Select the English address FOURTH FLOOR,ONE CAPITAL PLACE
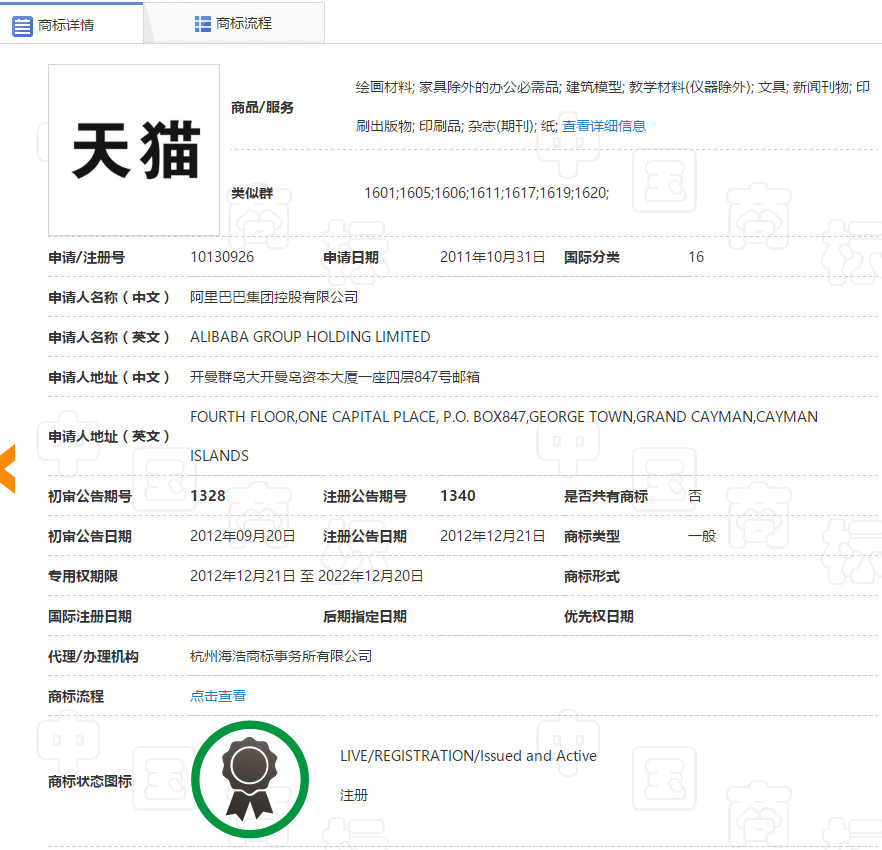882x850 pixels. (x=313, y=417)
